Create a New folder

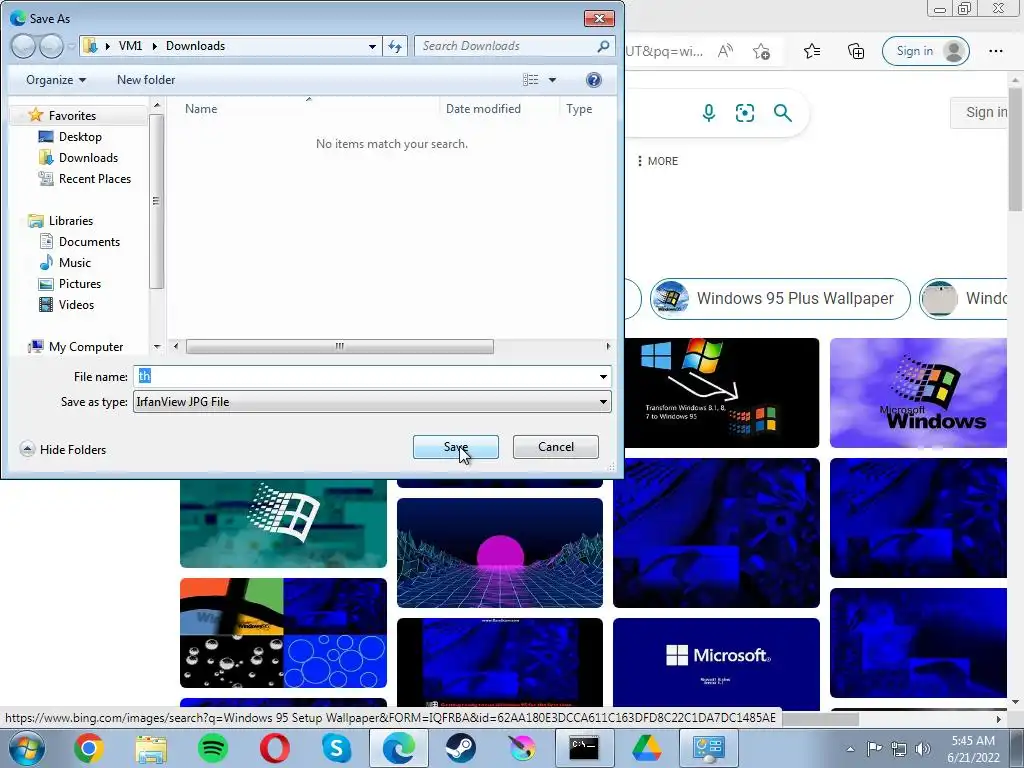146,80
